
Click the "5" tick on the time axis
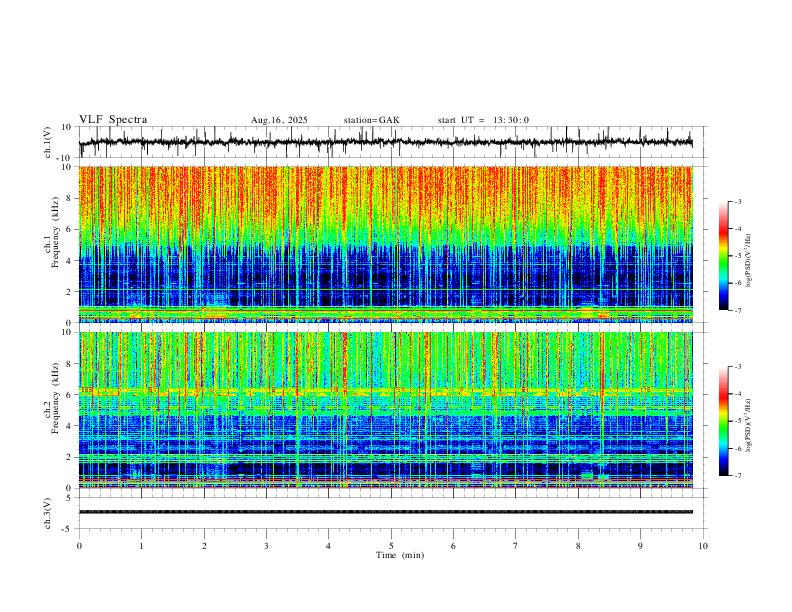pos(391,546)
